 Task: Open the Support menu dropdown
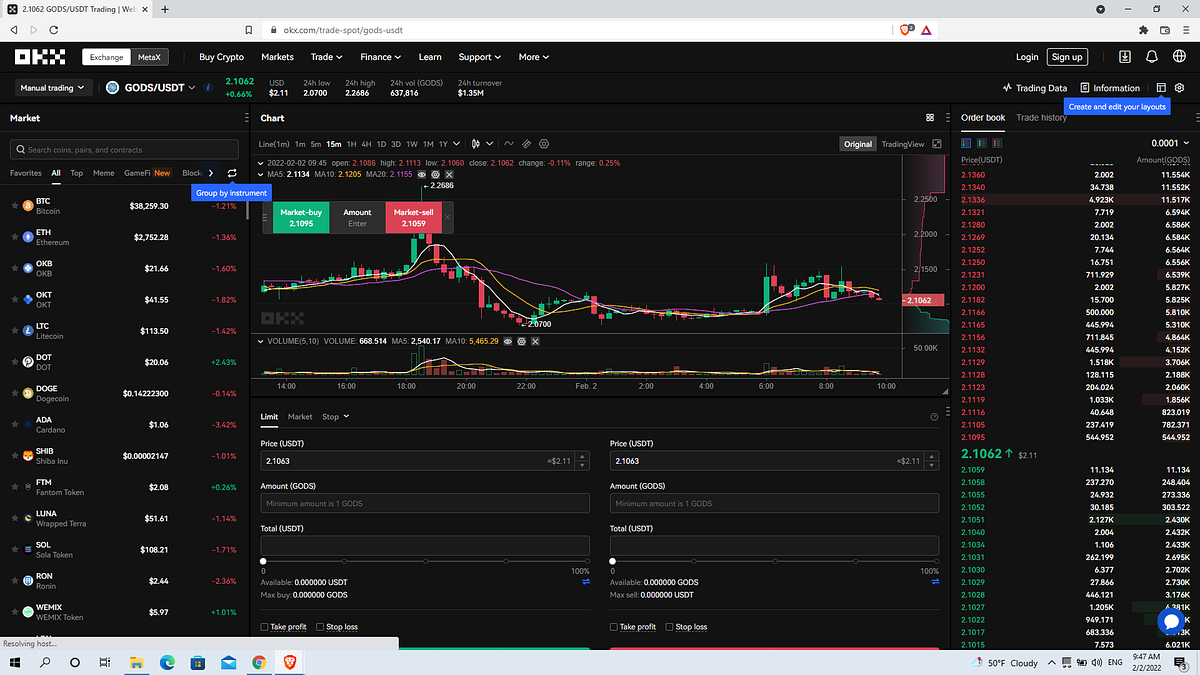coord(480,57)
